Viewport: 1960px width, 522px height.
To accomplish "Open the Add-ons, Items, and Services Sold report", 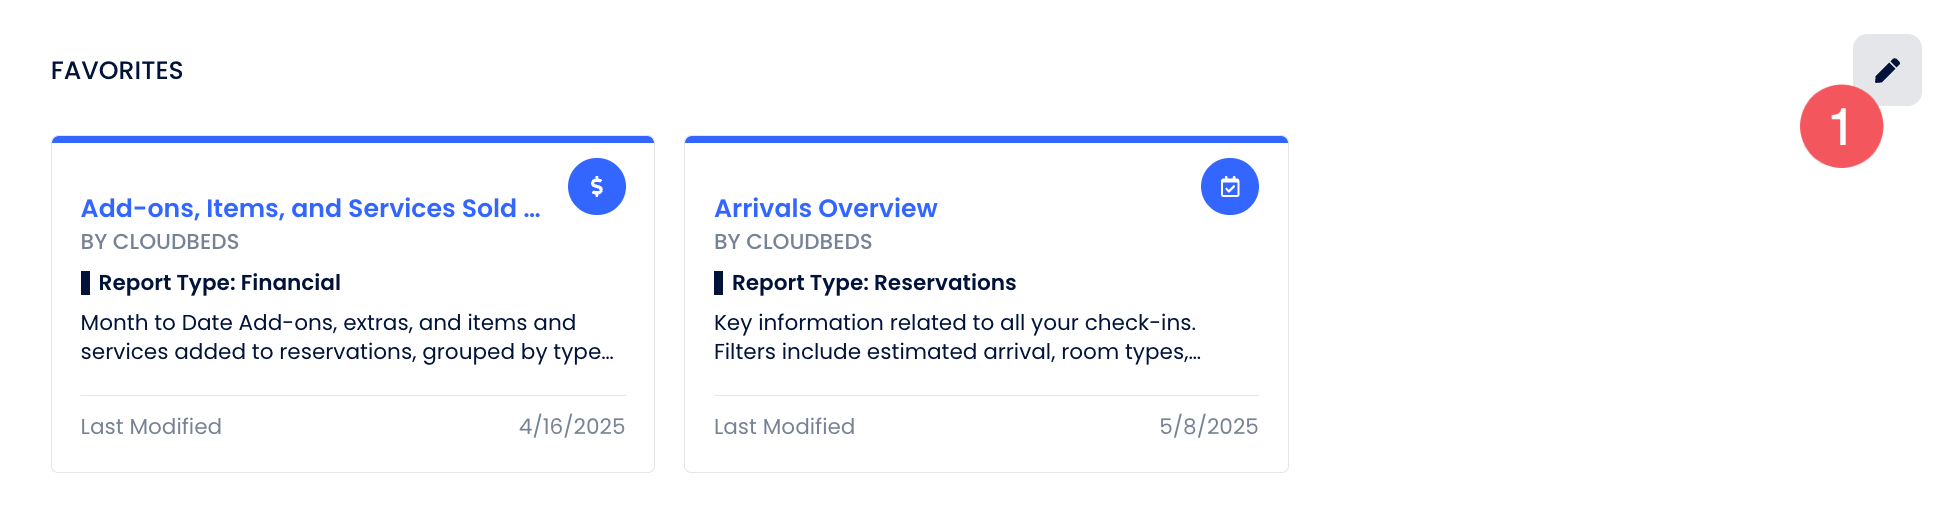I will coord(310,208).
